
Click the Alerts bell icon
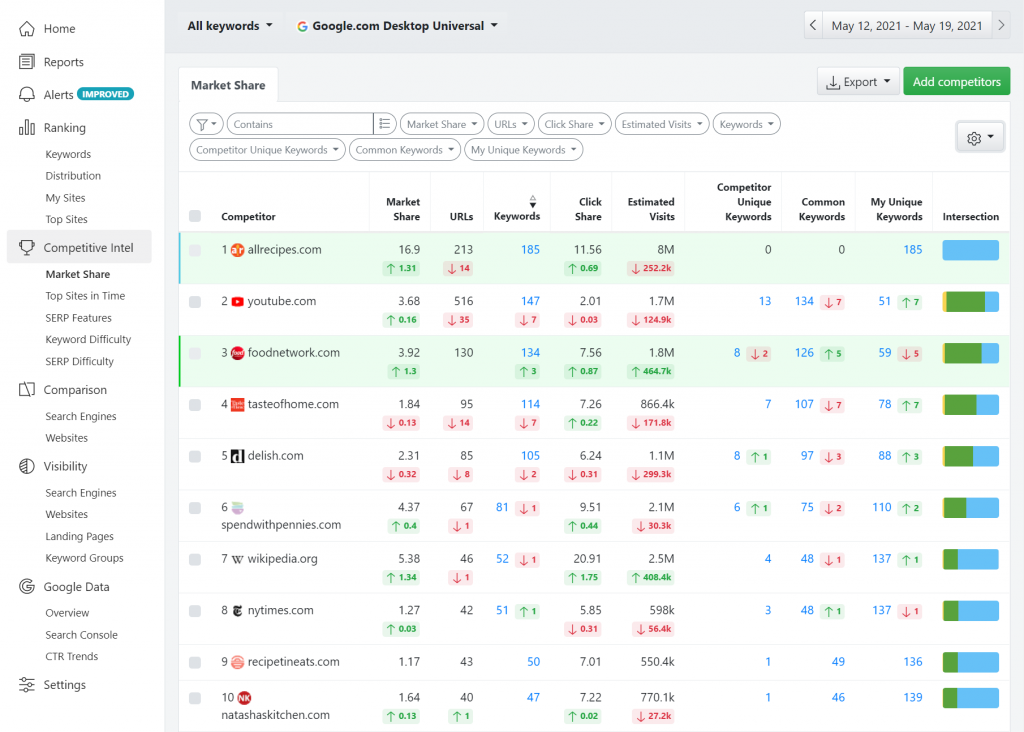point(27,95)
